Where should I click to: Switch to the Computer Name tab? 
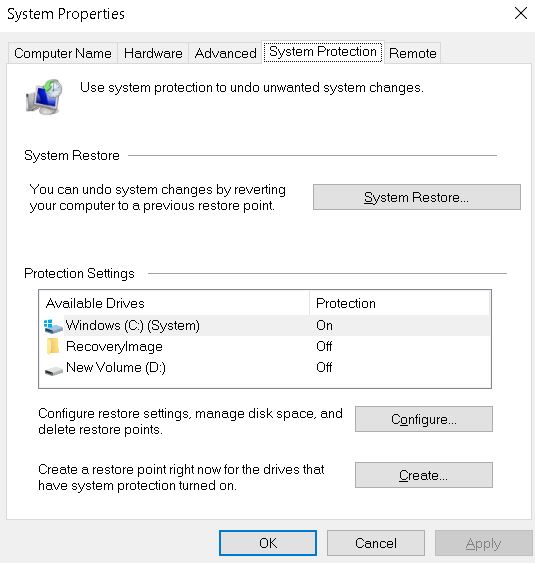click(63, 53)
